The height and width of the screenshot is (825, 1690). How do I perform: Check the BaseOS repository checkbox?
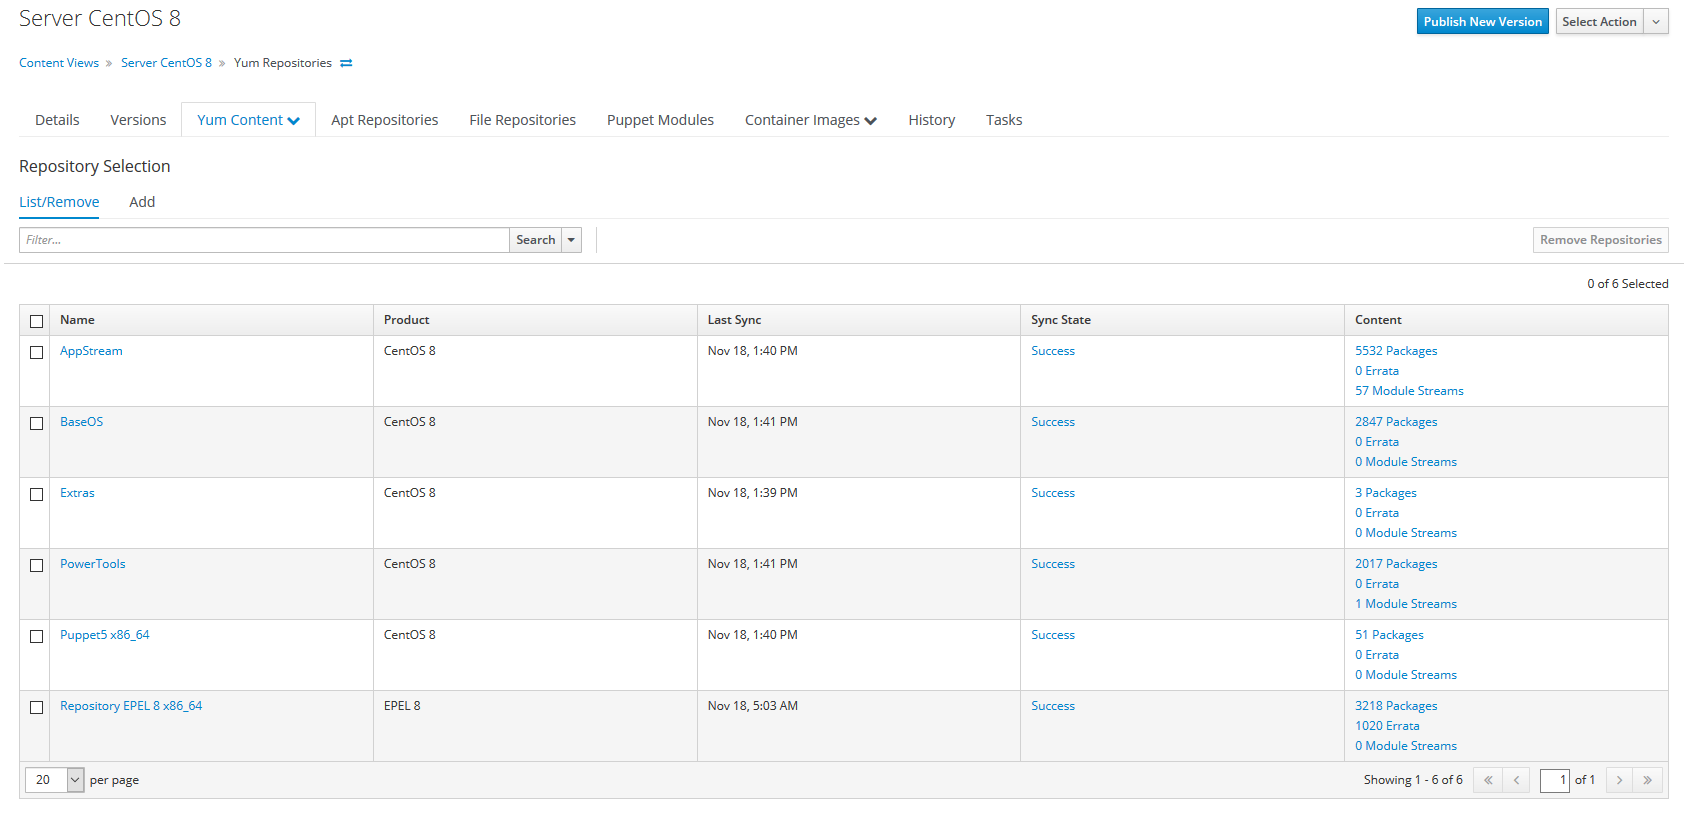pyautogui.click(x=37, y=423)
